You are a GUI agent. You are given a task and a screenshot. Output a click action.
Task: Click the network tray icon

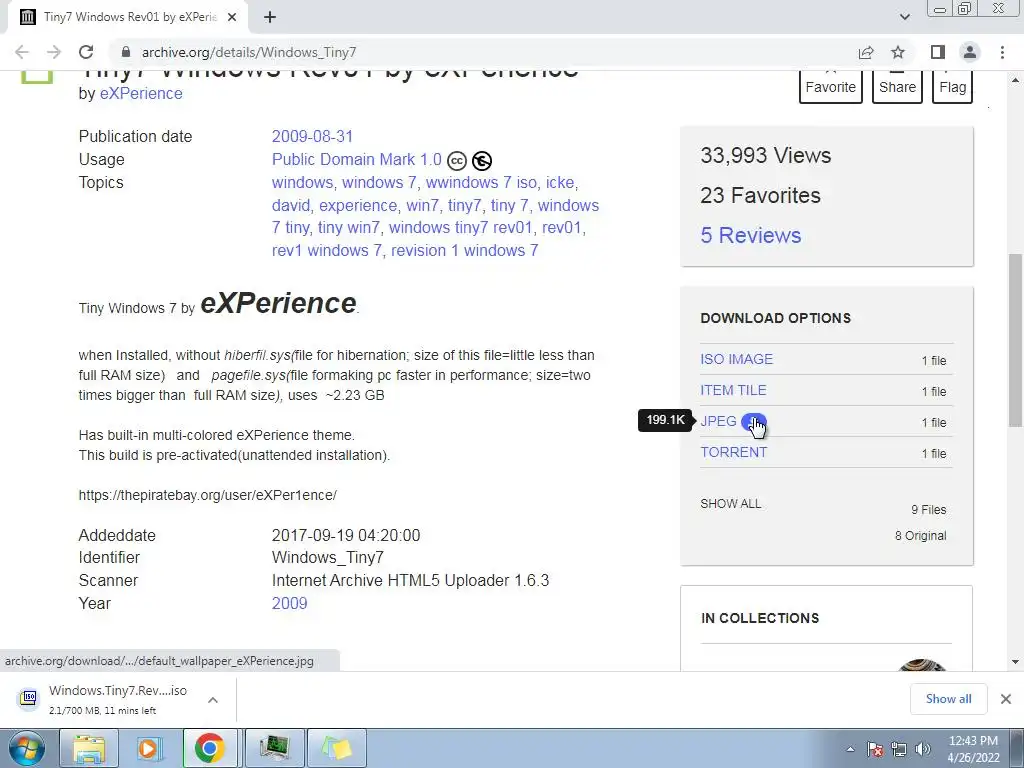click(899, 749)
